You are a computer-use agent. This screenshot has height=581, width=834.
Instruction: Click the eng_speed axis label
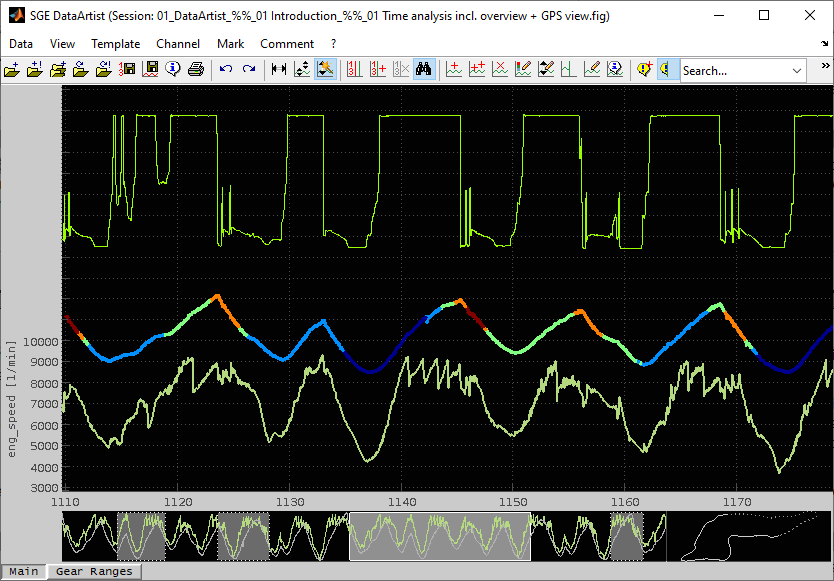tap(12, 399)
